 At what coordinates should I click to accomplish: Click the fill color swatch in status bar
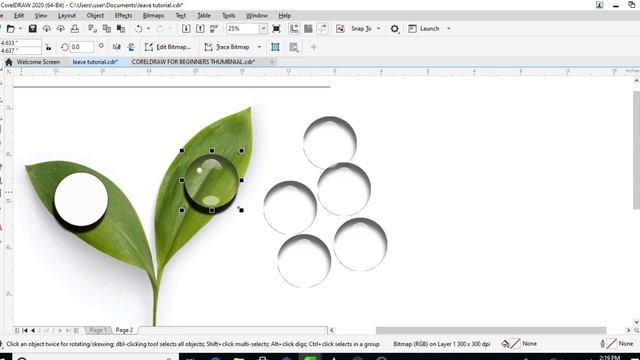coord(515,344)
